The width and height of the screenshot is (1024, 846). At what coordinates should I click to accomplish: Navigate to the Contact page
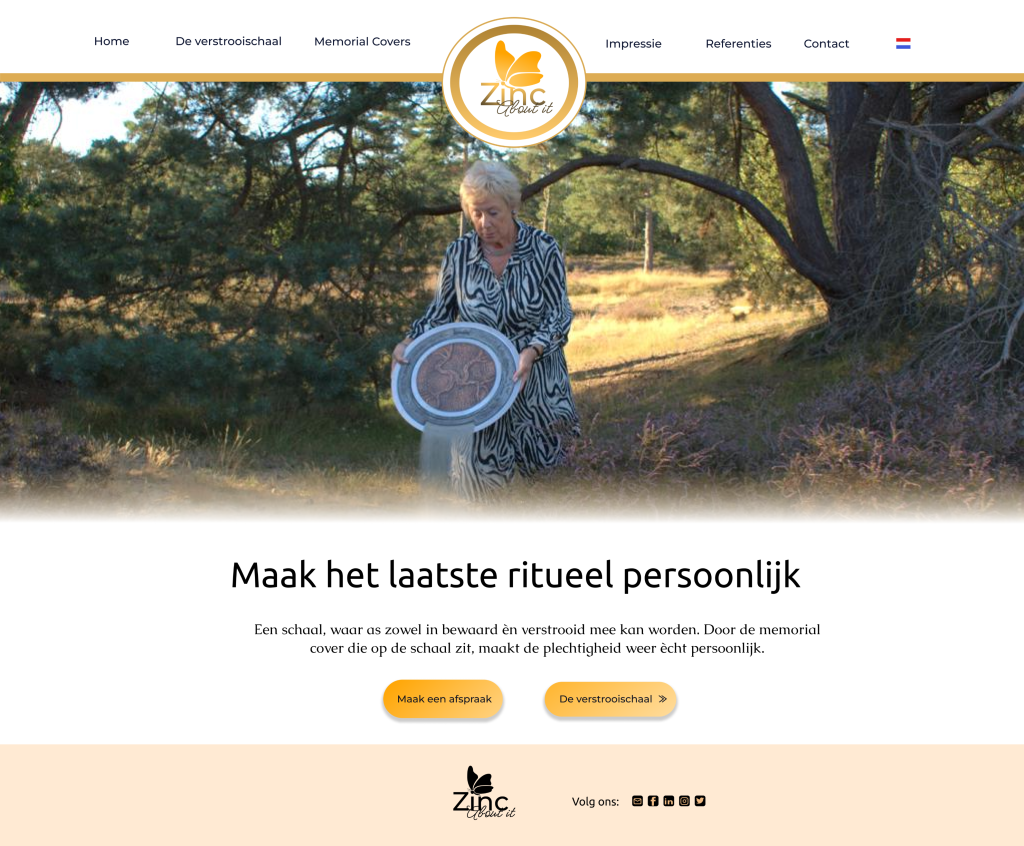[x=826, y=44]
